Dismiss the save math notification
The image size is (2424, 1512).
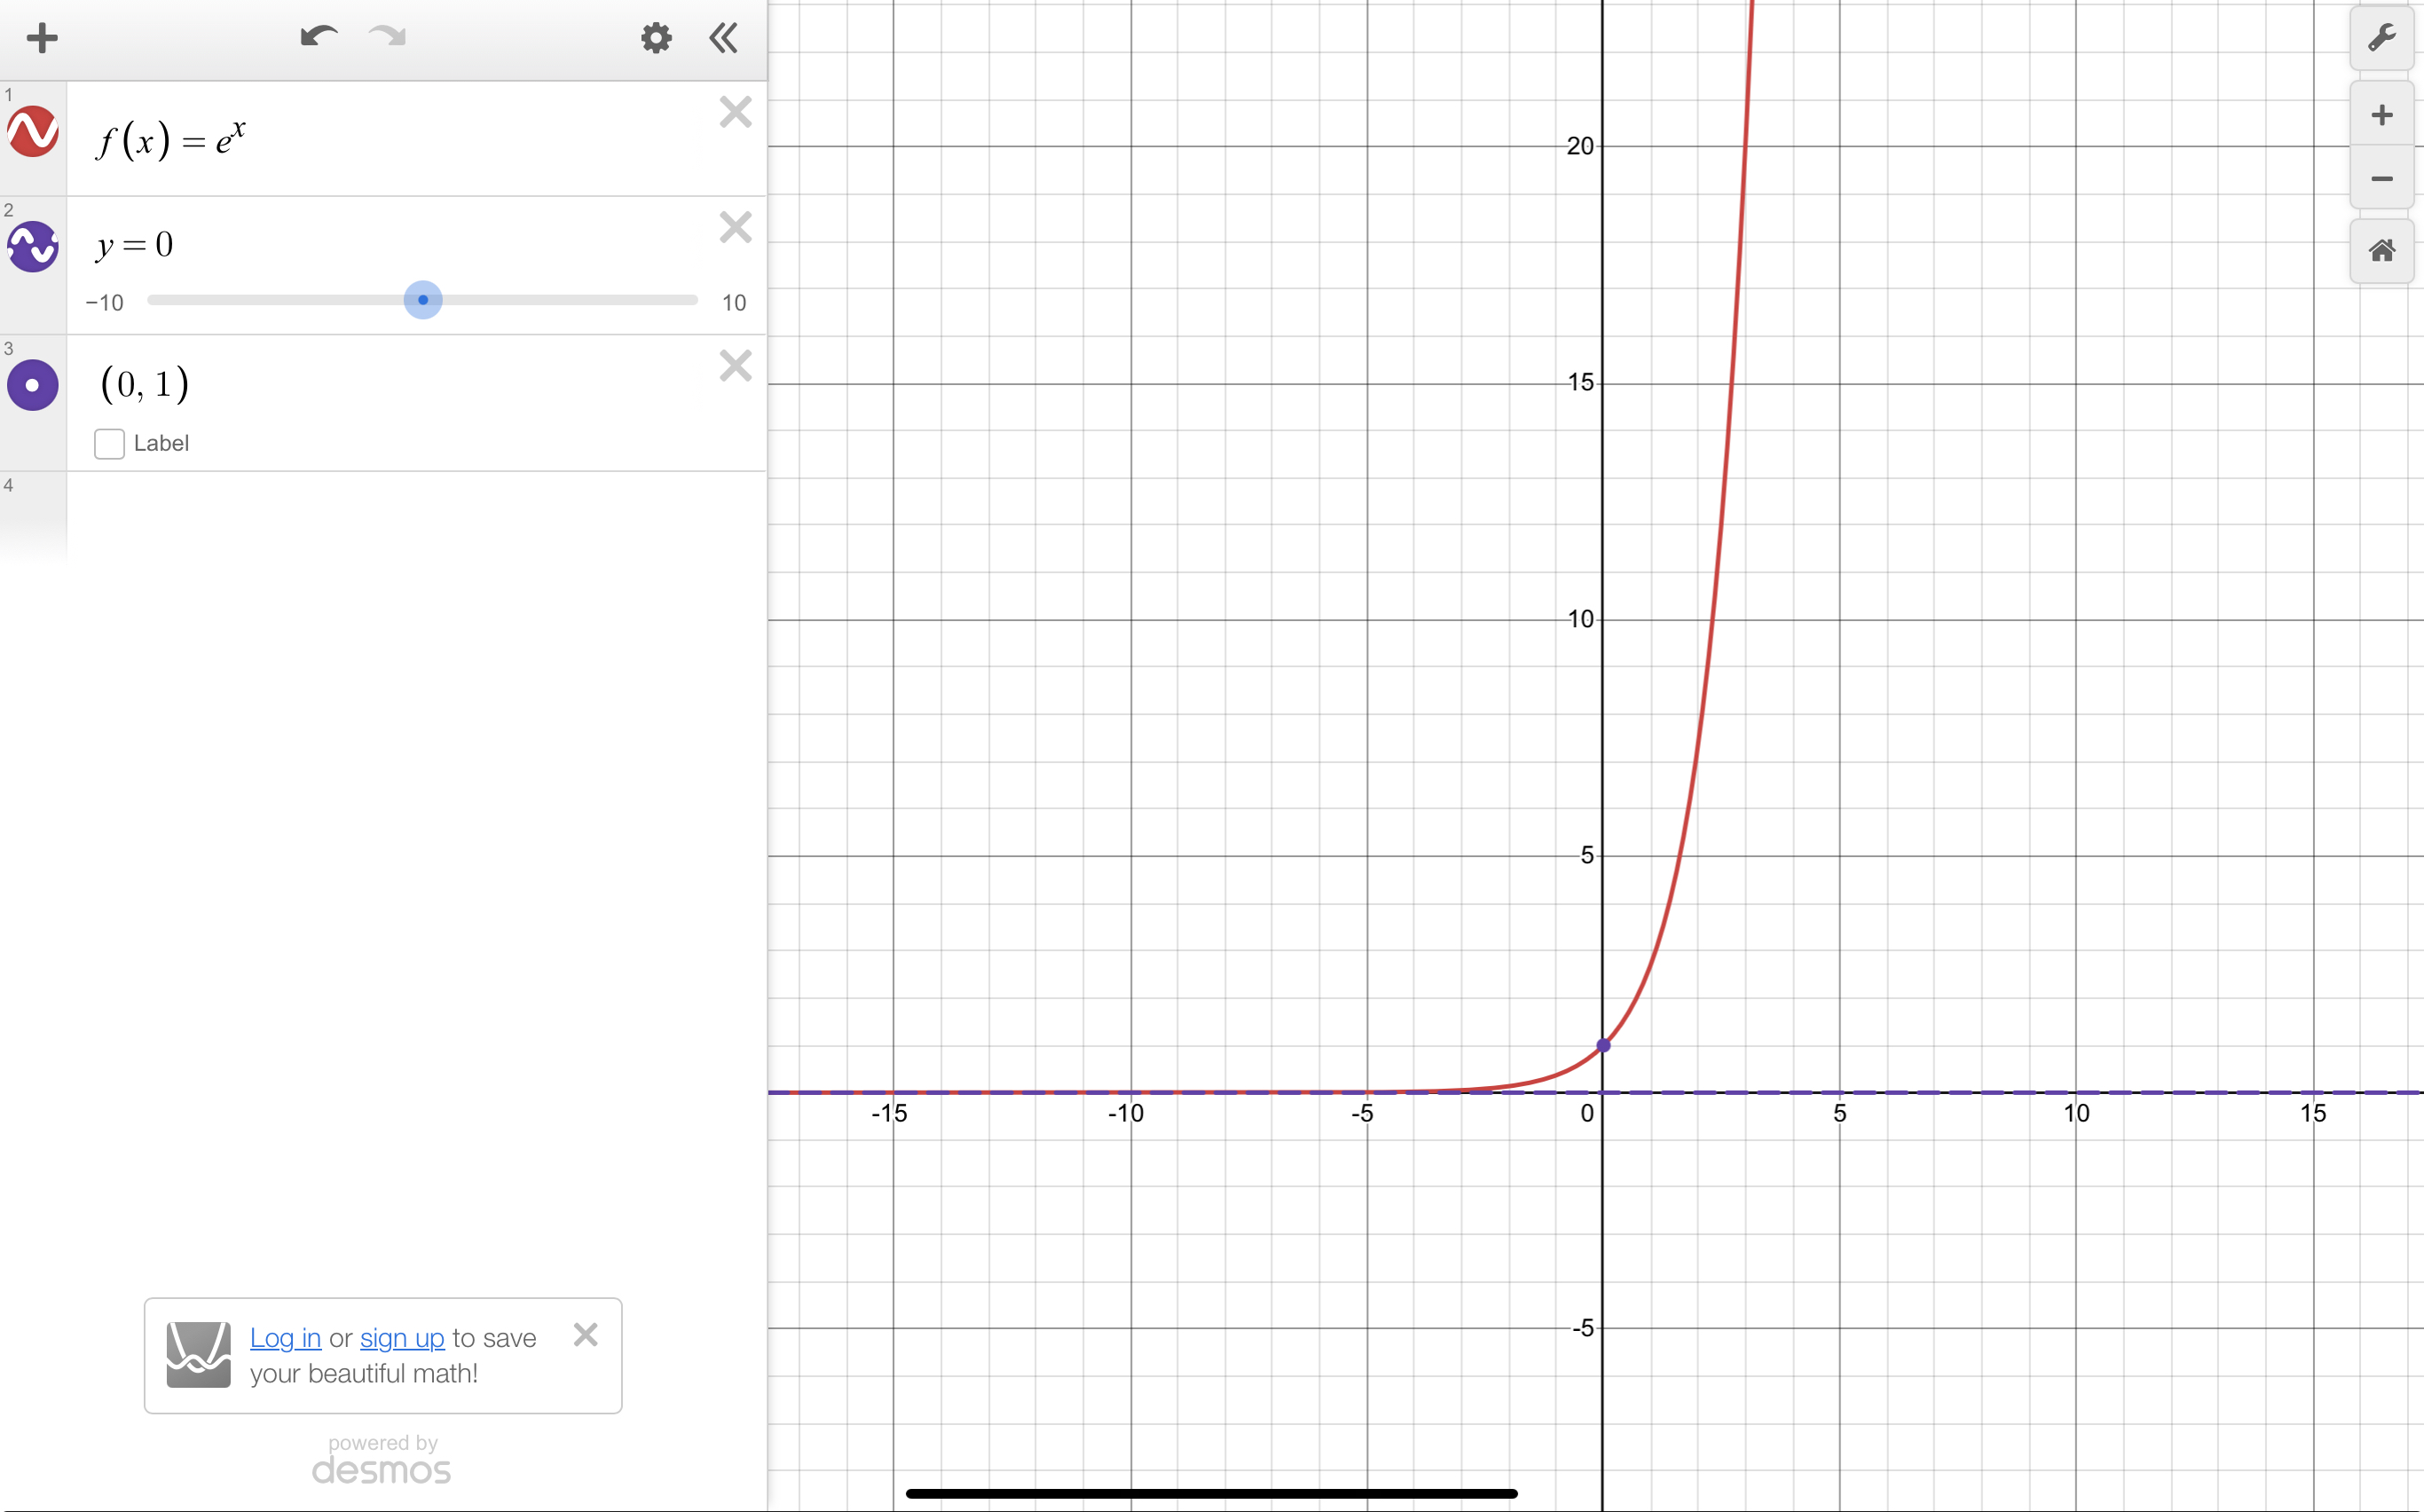[586, 1334]
